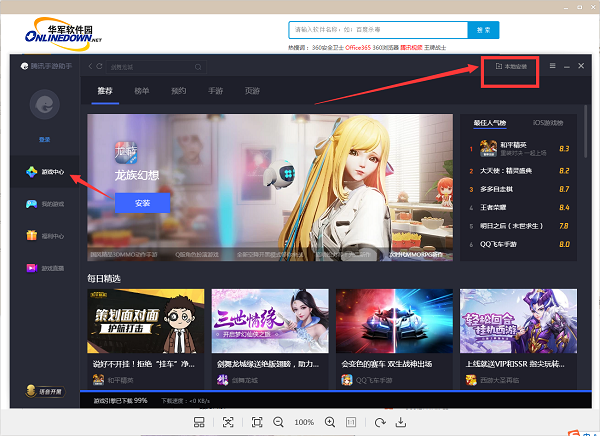Click the 登录 login link
Screen dimensions: 600x436
pos(45,140)
